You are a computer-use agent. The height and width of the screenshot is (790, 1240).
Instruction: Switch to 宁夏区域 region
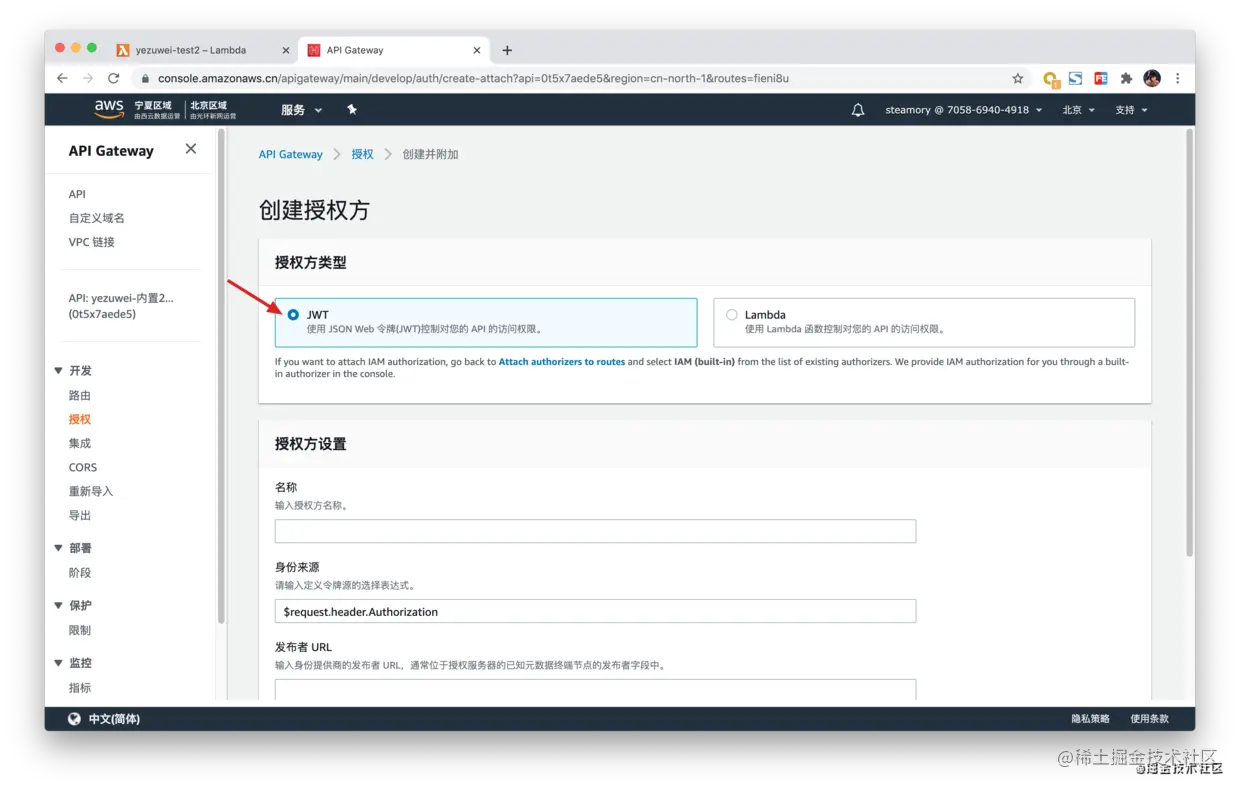[x=157, y=109]
